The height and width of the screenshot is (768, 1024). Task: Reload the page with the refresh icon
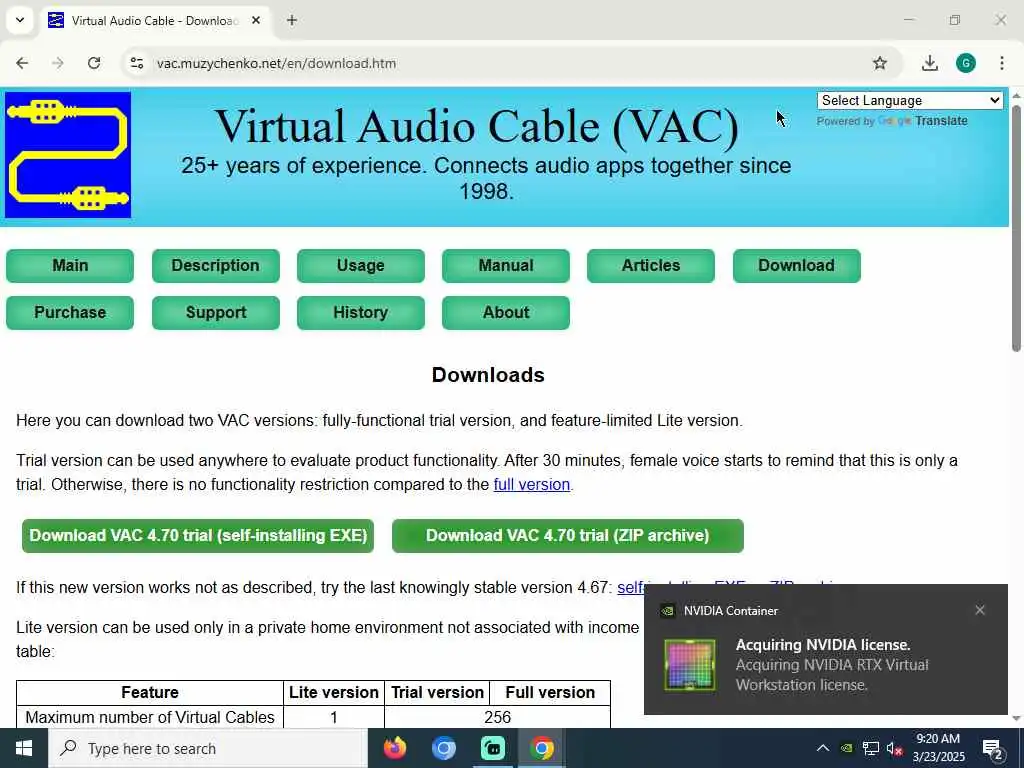pos(94,63)
